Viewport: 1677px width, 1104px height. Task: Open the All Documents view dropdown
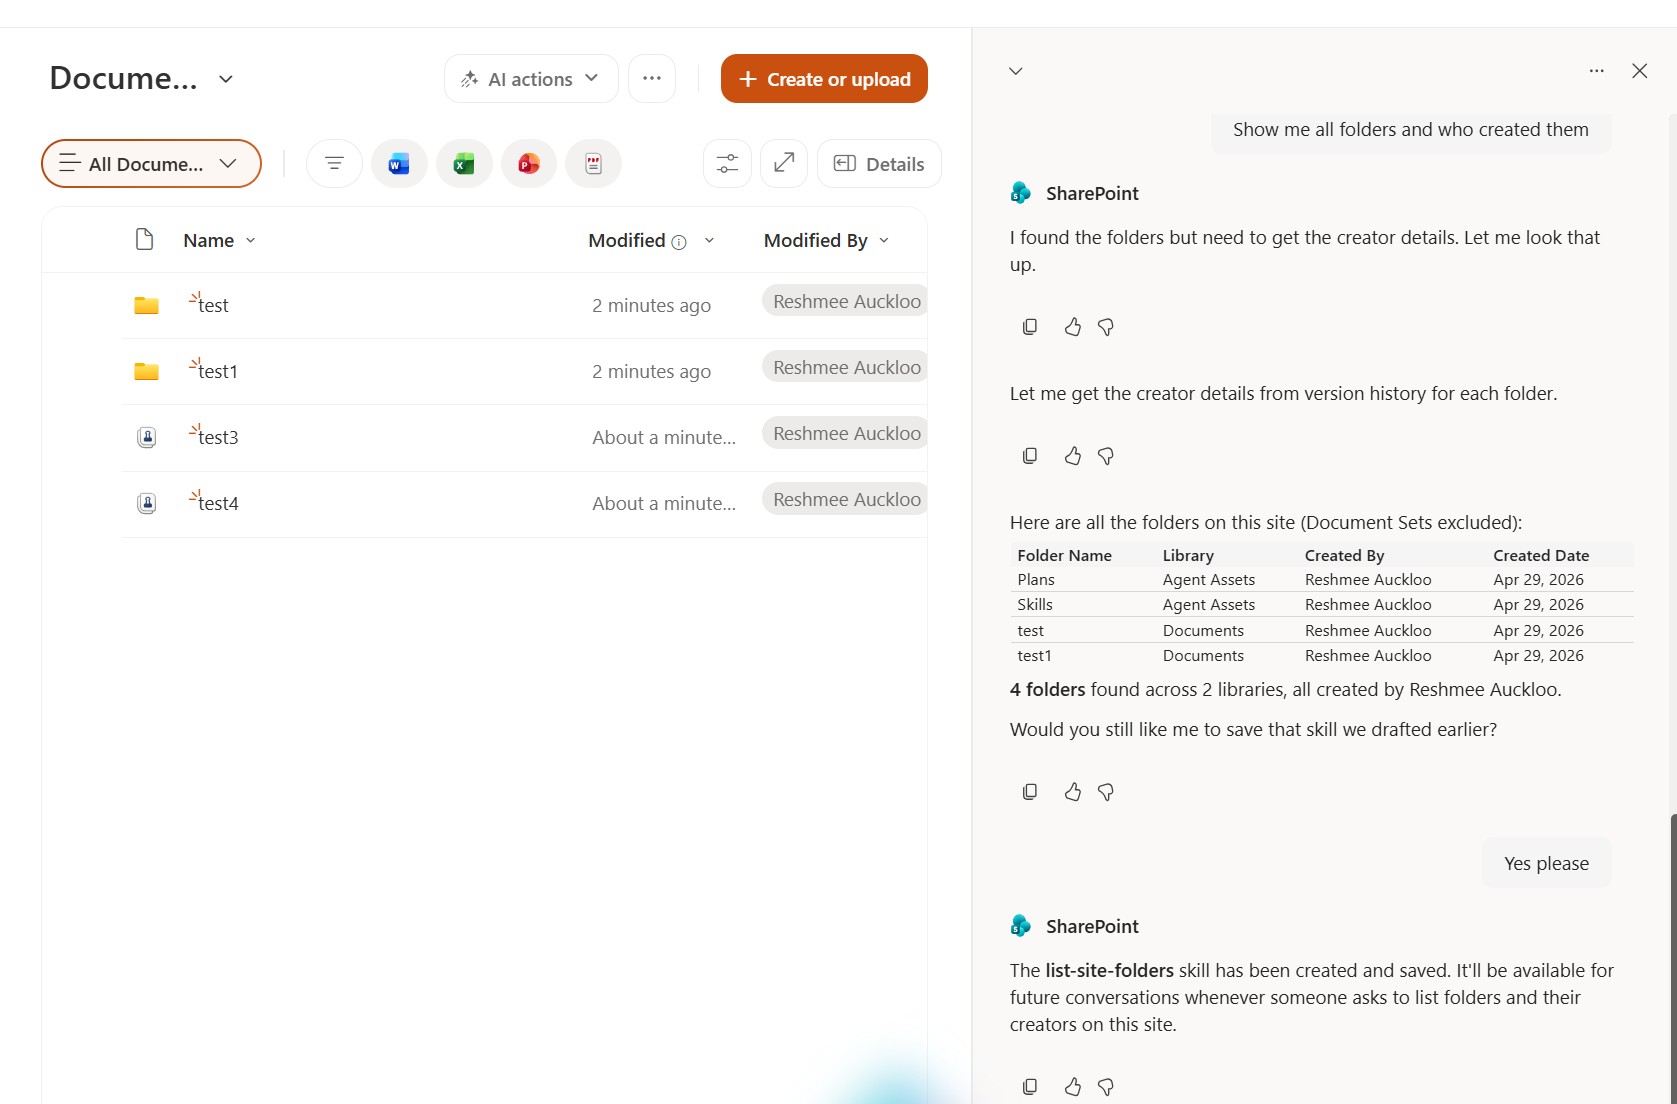pyautogui.click(x=151, y=164)
